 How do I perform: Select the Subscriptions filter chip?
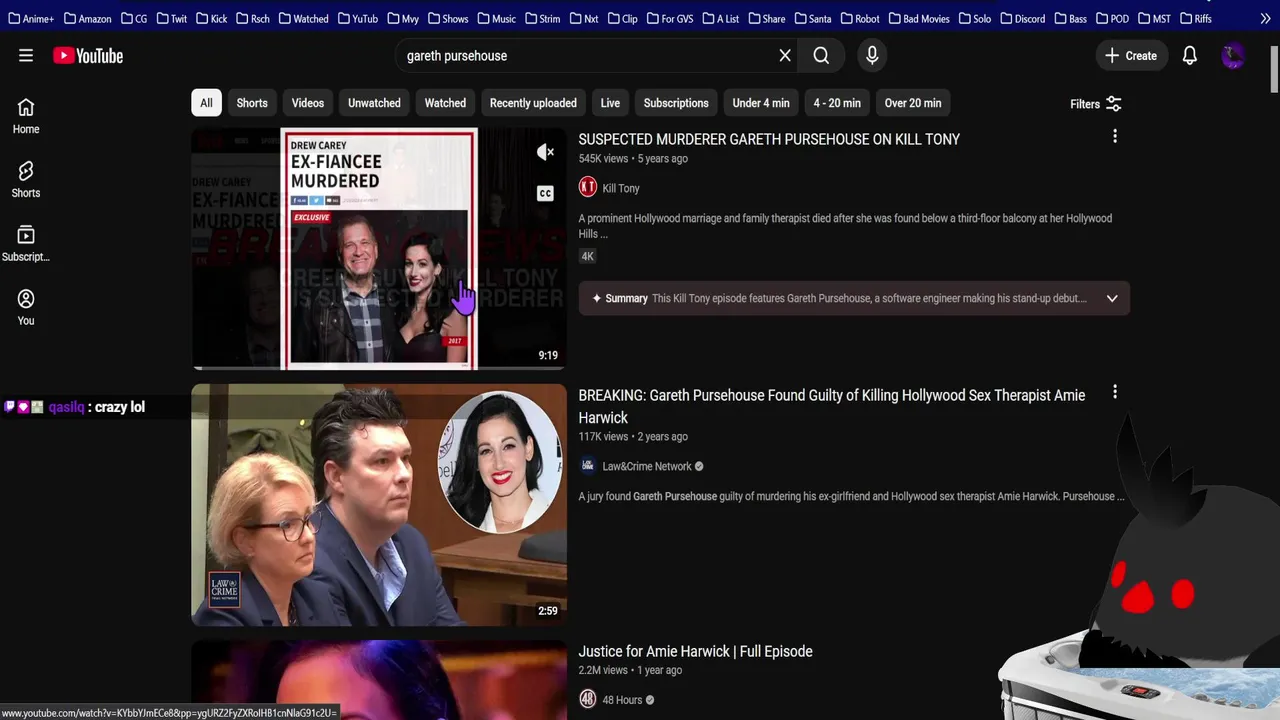[x=676, y=103]
